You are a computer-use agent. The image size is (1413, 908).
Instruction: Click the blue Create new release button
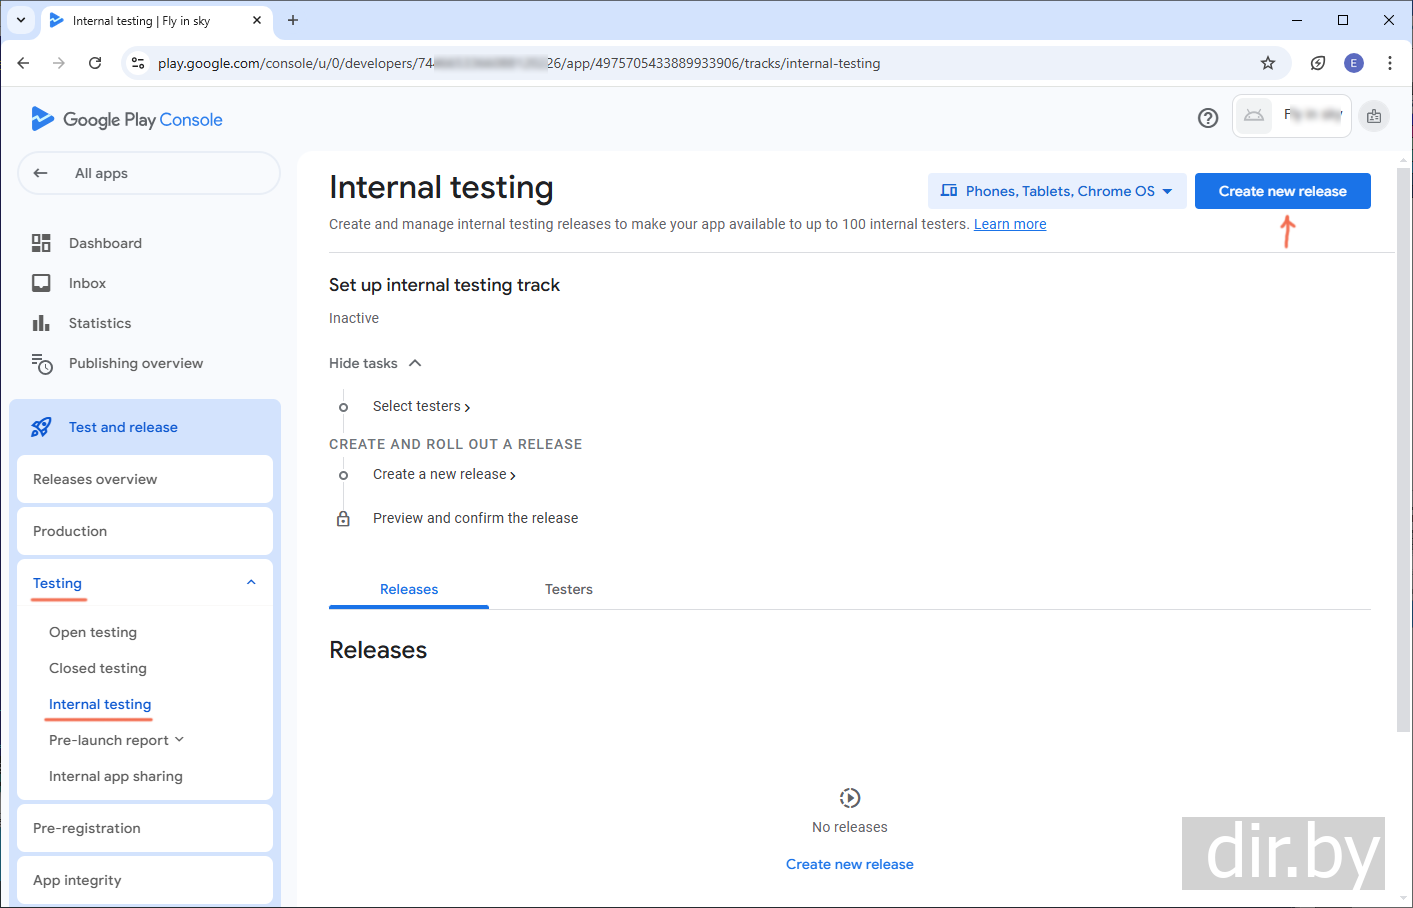(x=1282, y=191)
